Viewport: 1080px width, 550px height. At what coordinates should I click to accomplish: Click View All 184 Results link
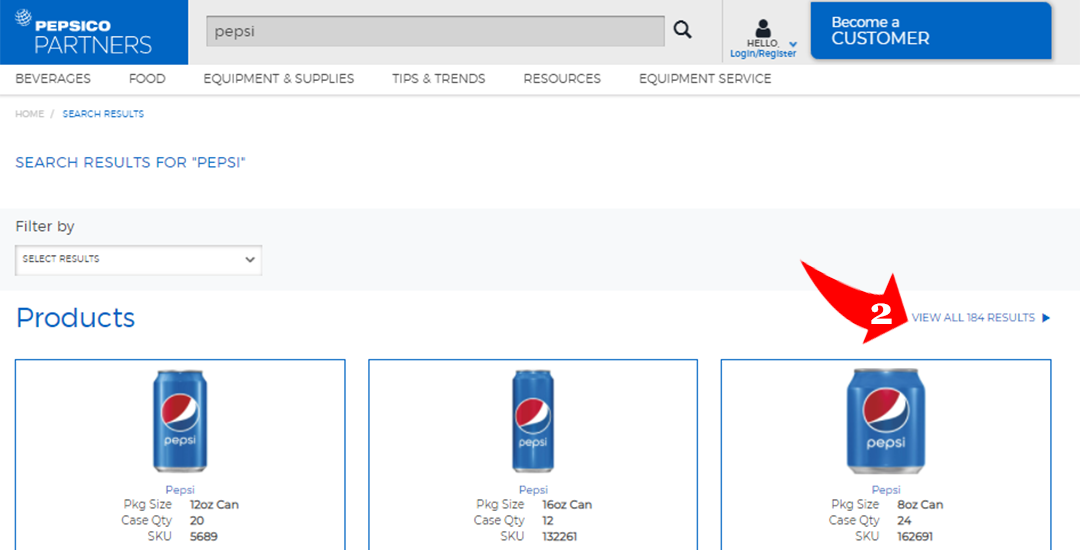tap(973, 317)
